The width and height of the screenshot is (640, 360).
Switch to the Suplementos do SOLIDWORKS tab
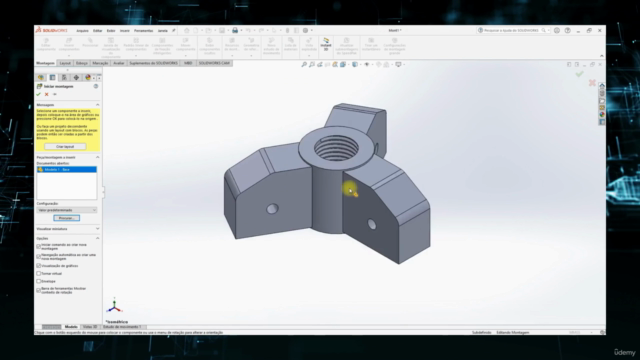(153, 63)
